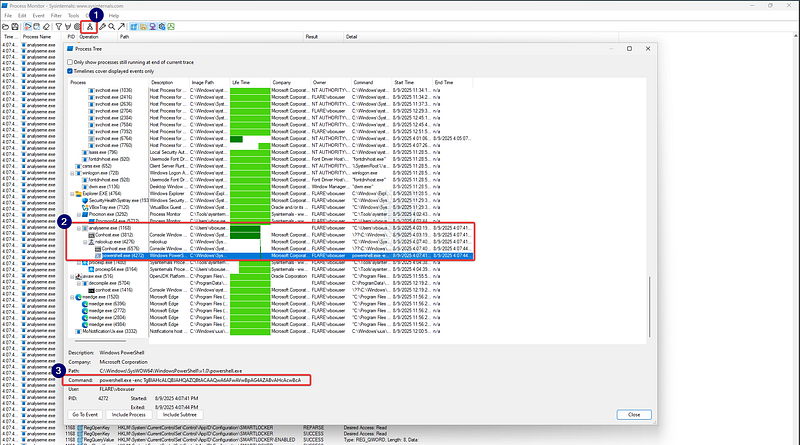Toggle Show File System Activity icon
Viewport: 800px width, 445px height.
point(143,27)
